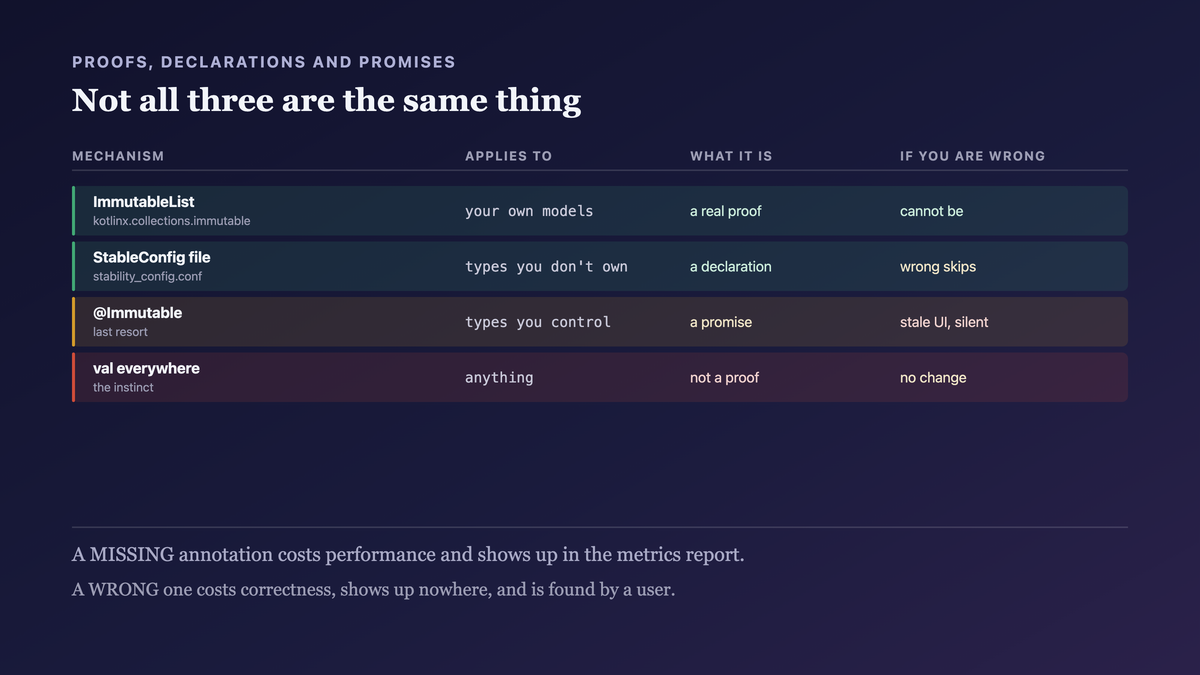Click the 'last resort' subtitle
Viewport: 1200px width, 675px height.
click(x=120, y=332)
